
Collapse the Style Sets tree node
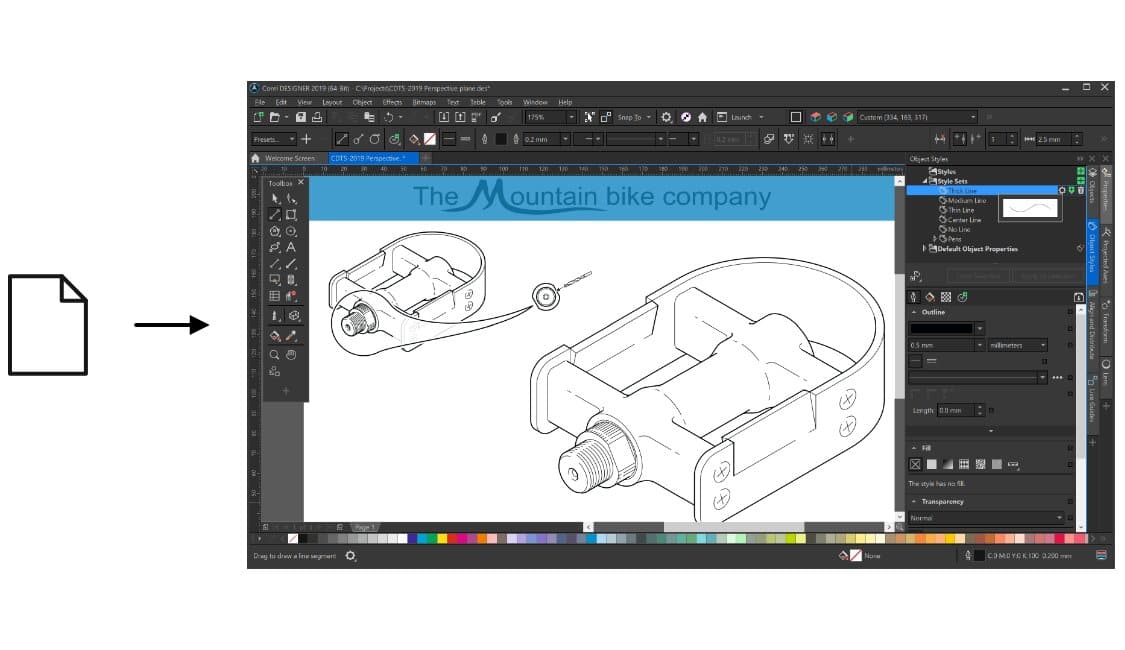[926, 181]
